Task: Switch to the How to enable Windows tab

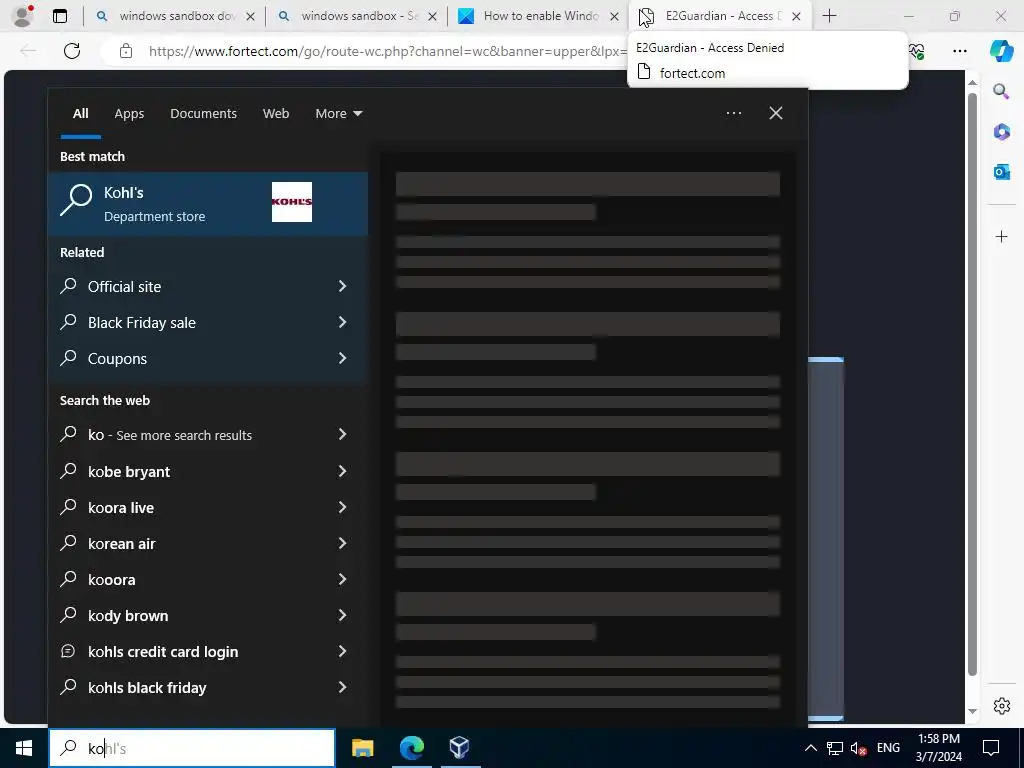Action: [x=539, y=16]
